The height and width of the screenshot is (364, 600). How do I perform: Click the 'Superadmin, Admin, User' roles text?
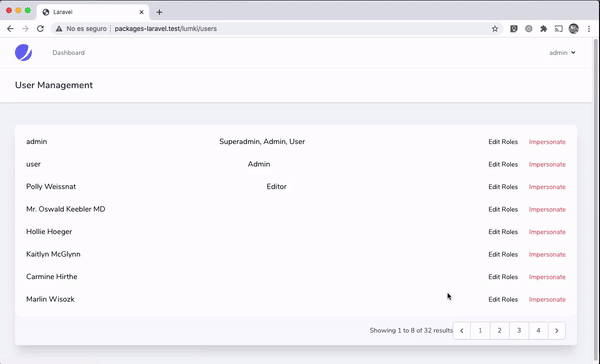[x=262, y=142]
